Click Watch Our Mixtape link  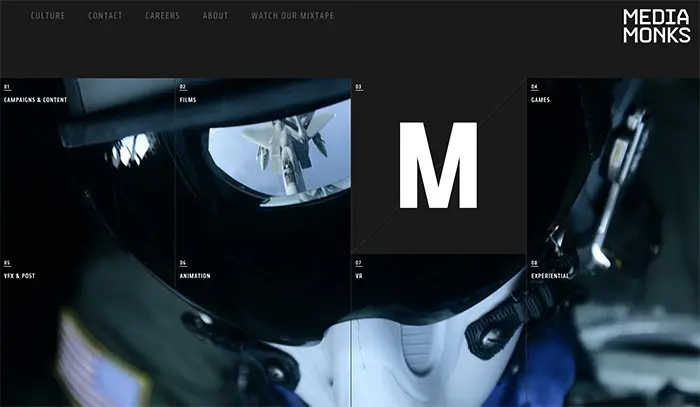292,16
